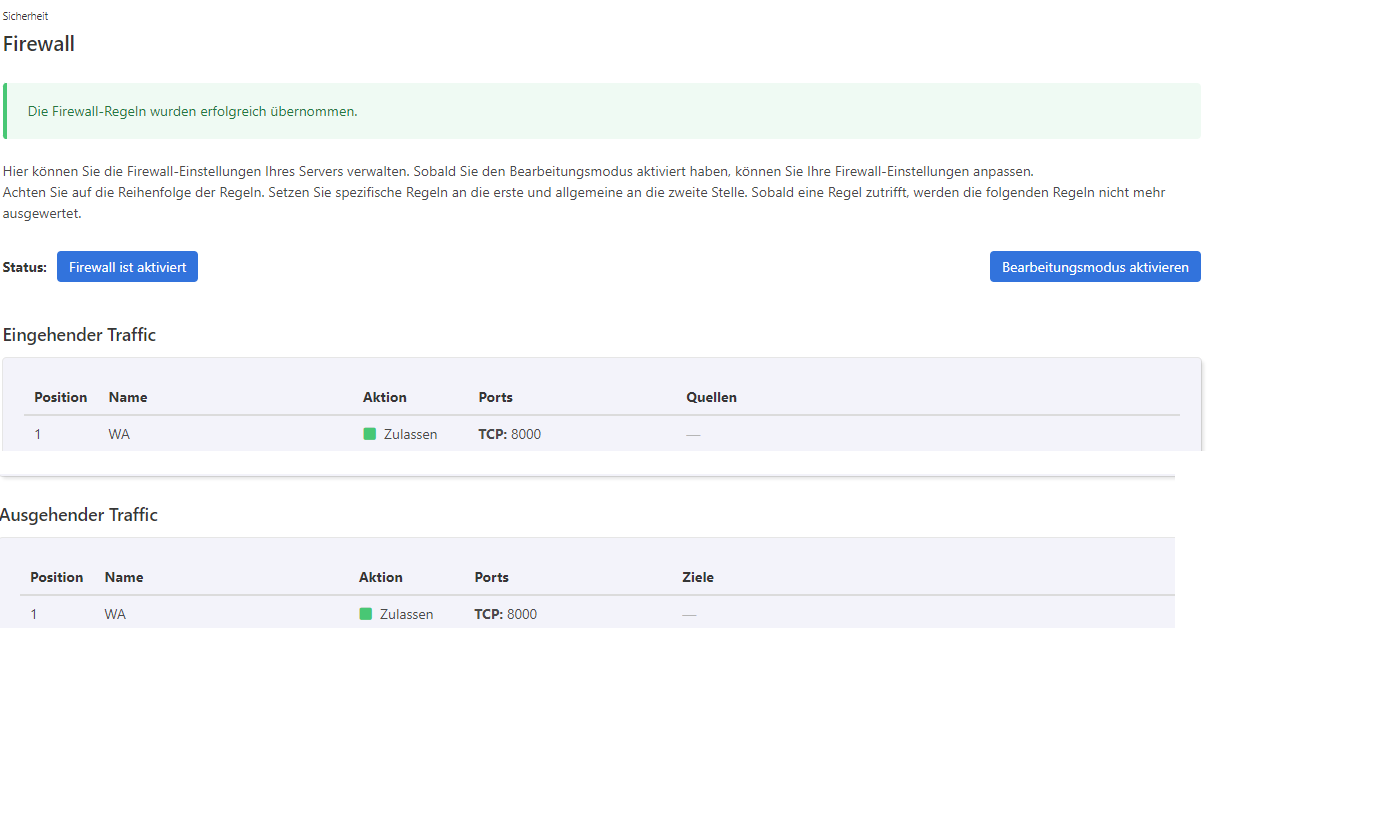Click the Aktion column header of incoming table
This screenshot has height=816, width=1374.
click(384, 397)
